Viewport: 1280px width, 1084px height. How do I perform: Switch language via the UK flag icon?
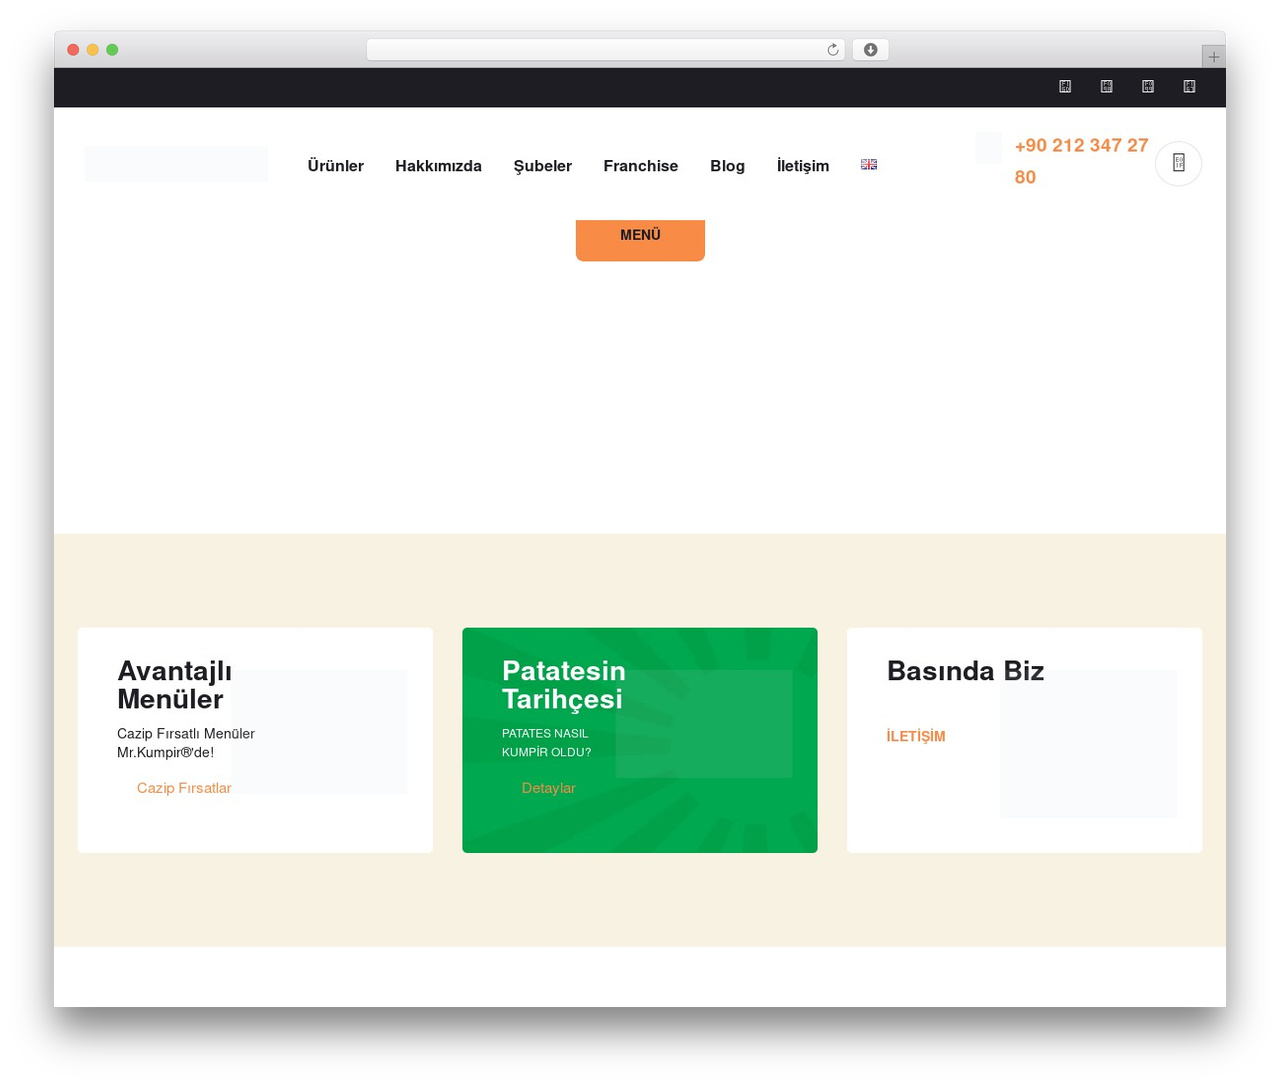[869, 165]
